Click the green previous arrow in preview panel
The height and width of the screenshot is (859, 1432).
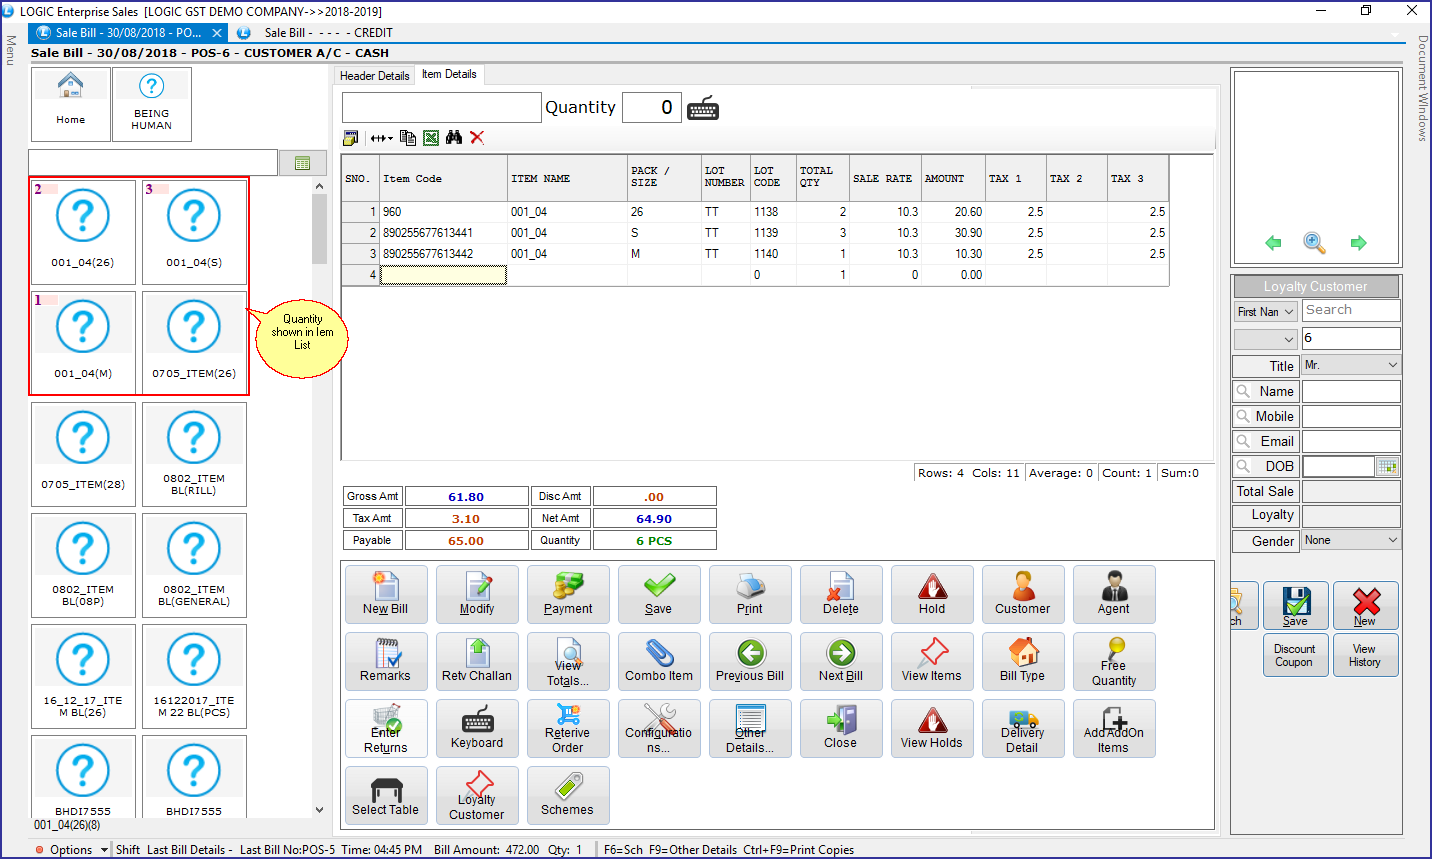[x=1273, y=243]
